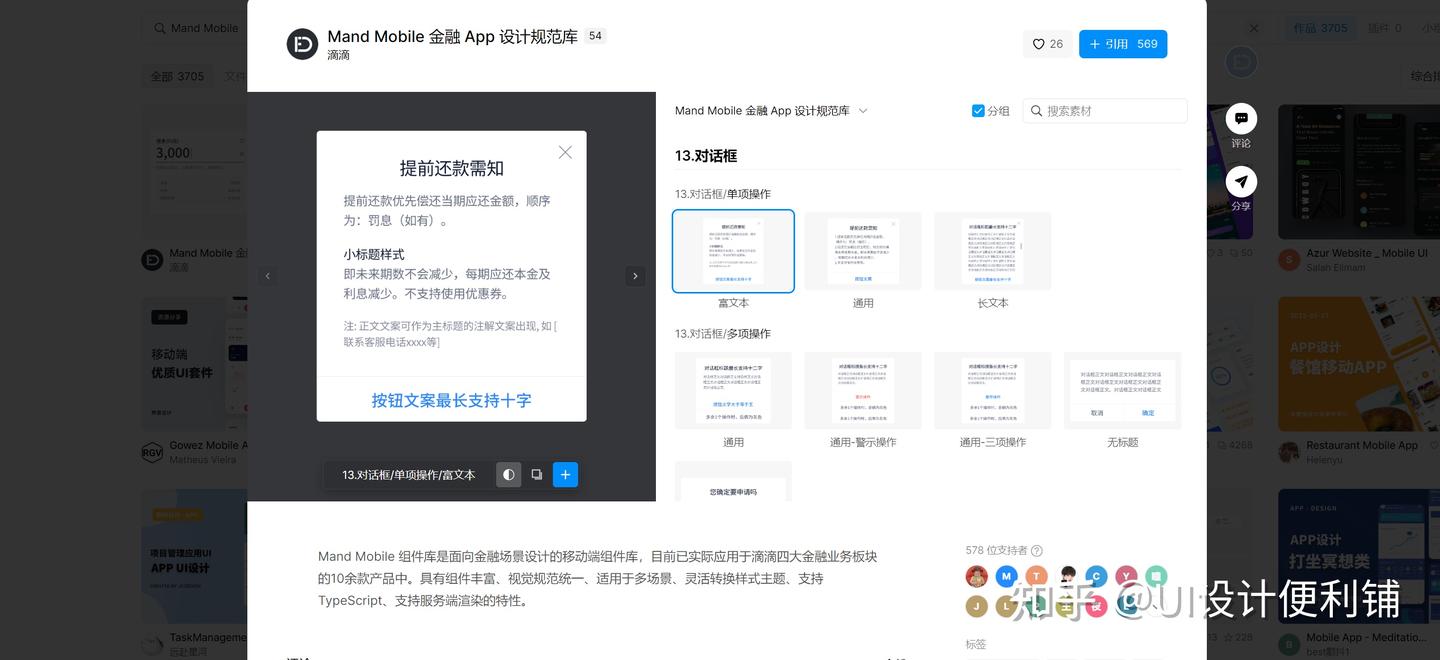Click the blue M supporter avatar
The height and width of the screenshot is (660, 1440).
(x=1007, y=576)
